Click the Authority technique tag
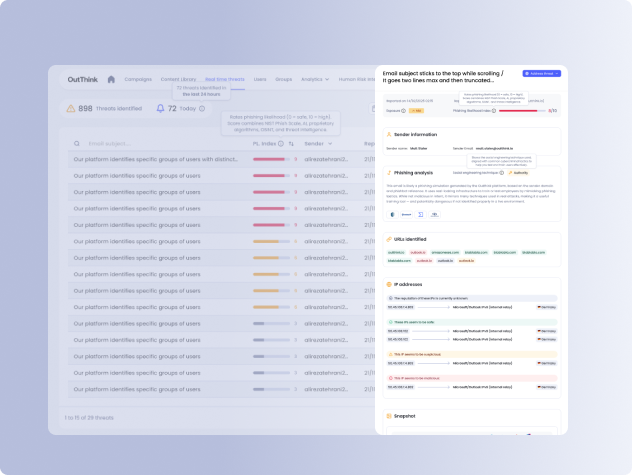The width and height of the screenshot is (632, 475). click(520, 172)
